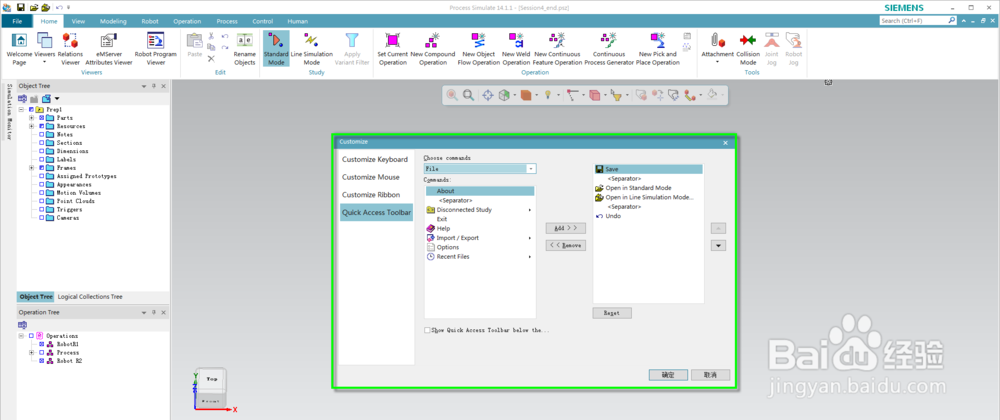Create a New Pick and Place Operation
This screenshot has height=420, width=1000.
pyautogui.click(x=658, y=48)
